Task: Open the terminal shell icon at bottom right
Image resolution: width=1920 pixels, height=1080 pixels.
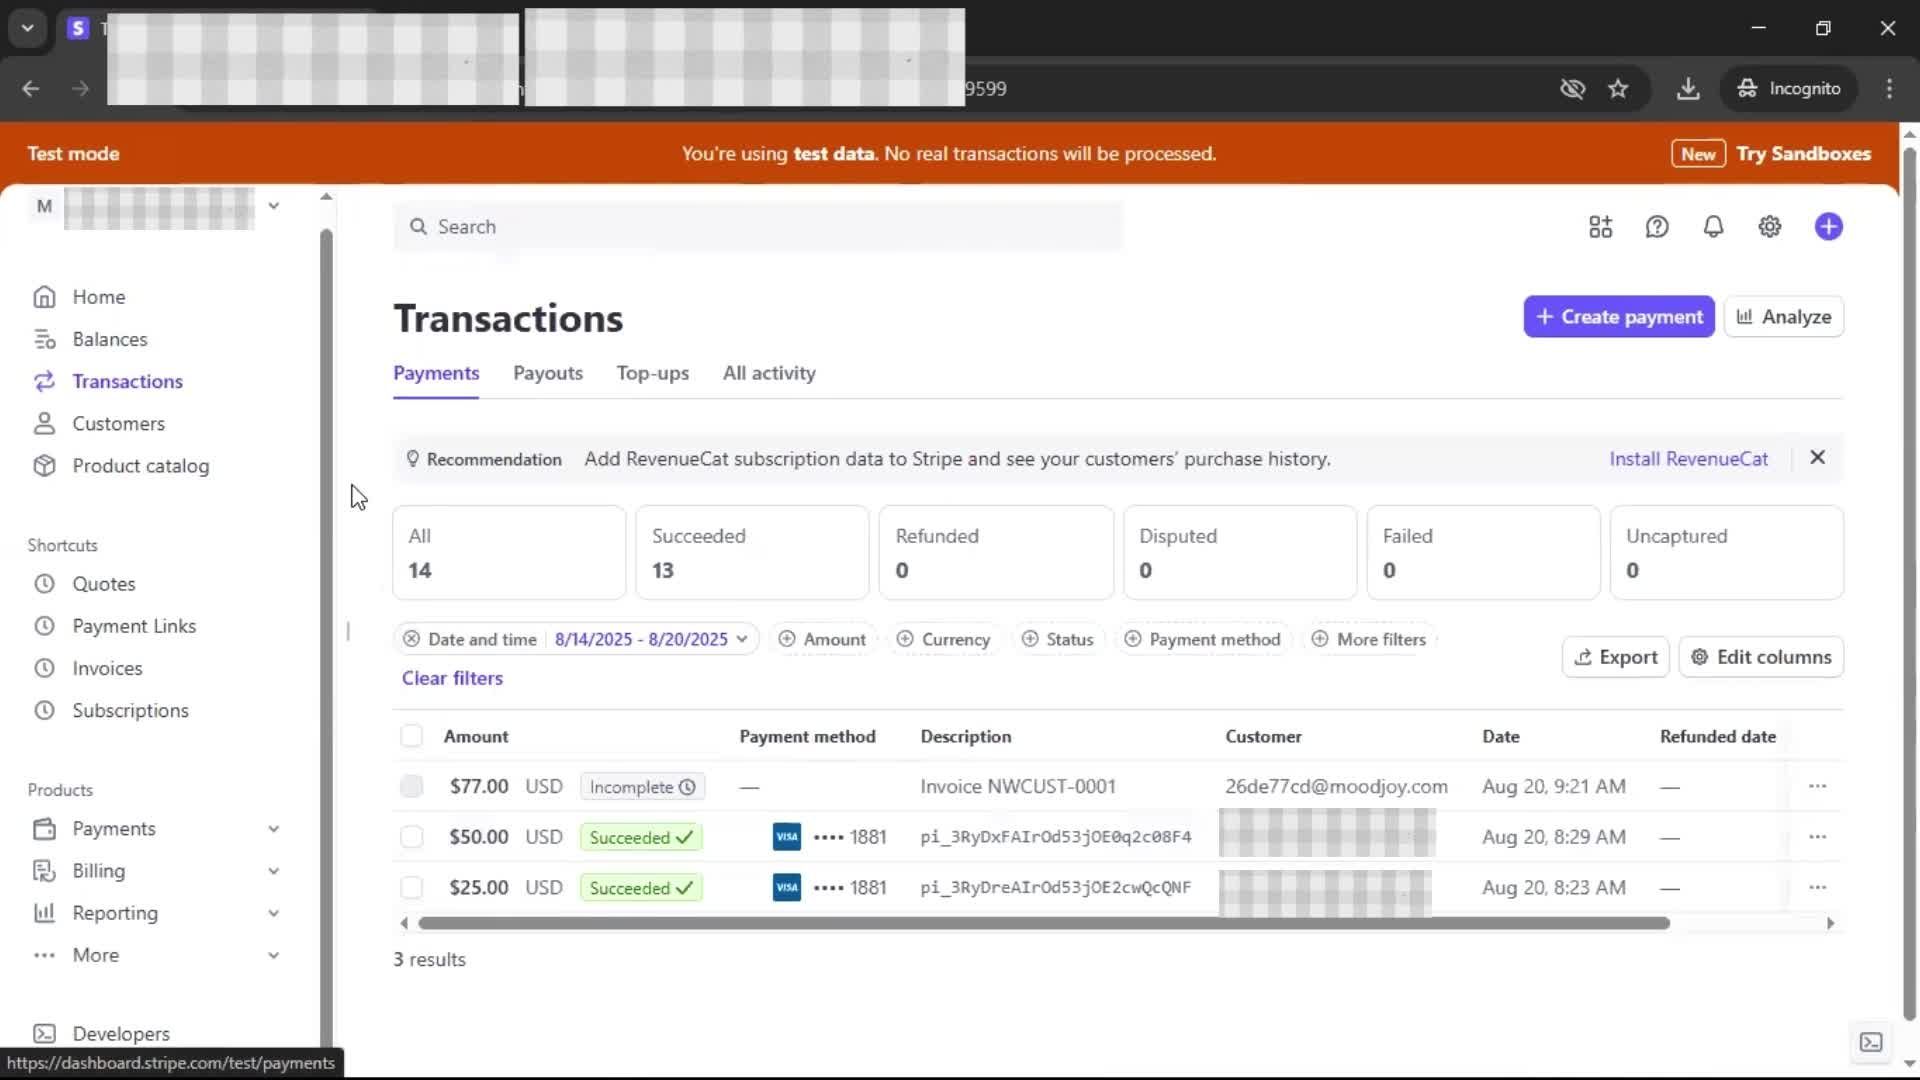Action: [x=1871, y=1042]
